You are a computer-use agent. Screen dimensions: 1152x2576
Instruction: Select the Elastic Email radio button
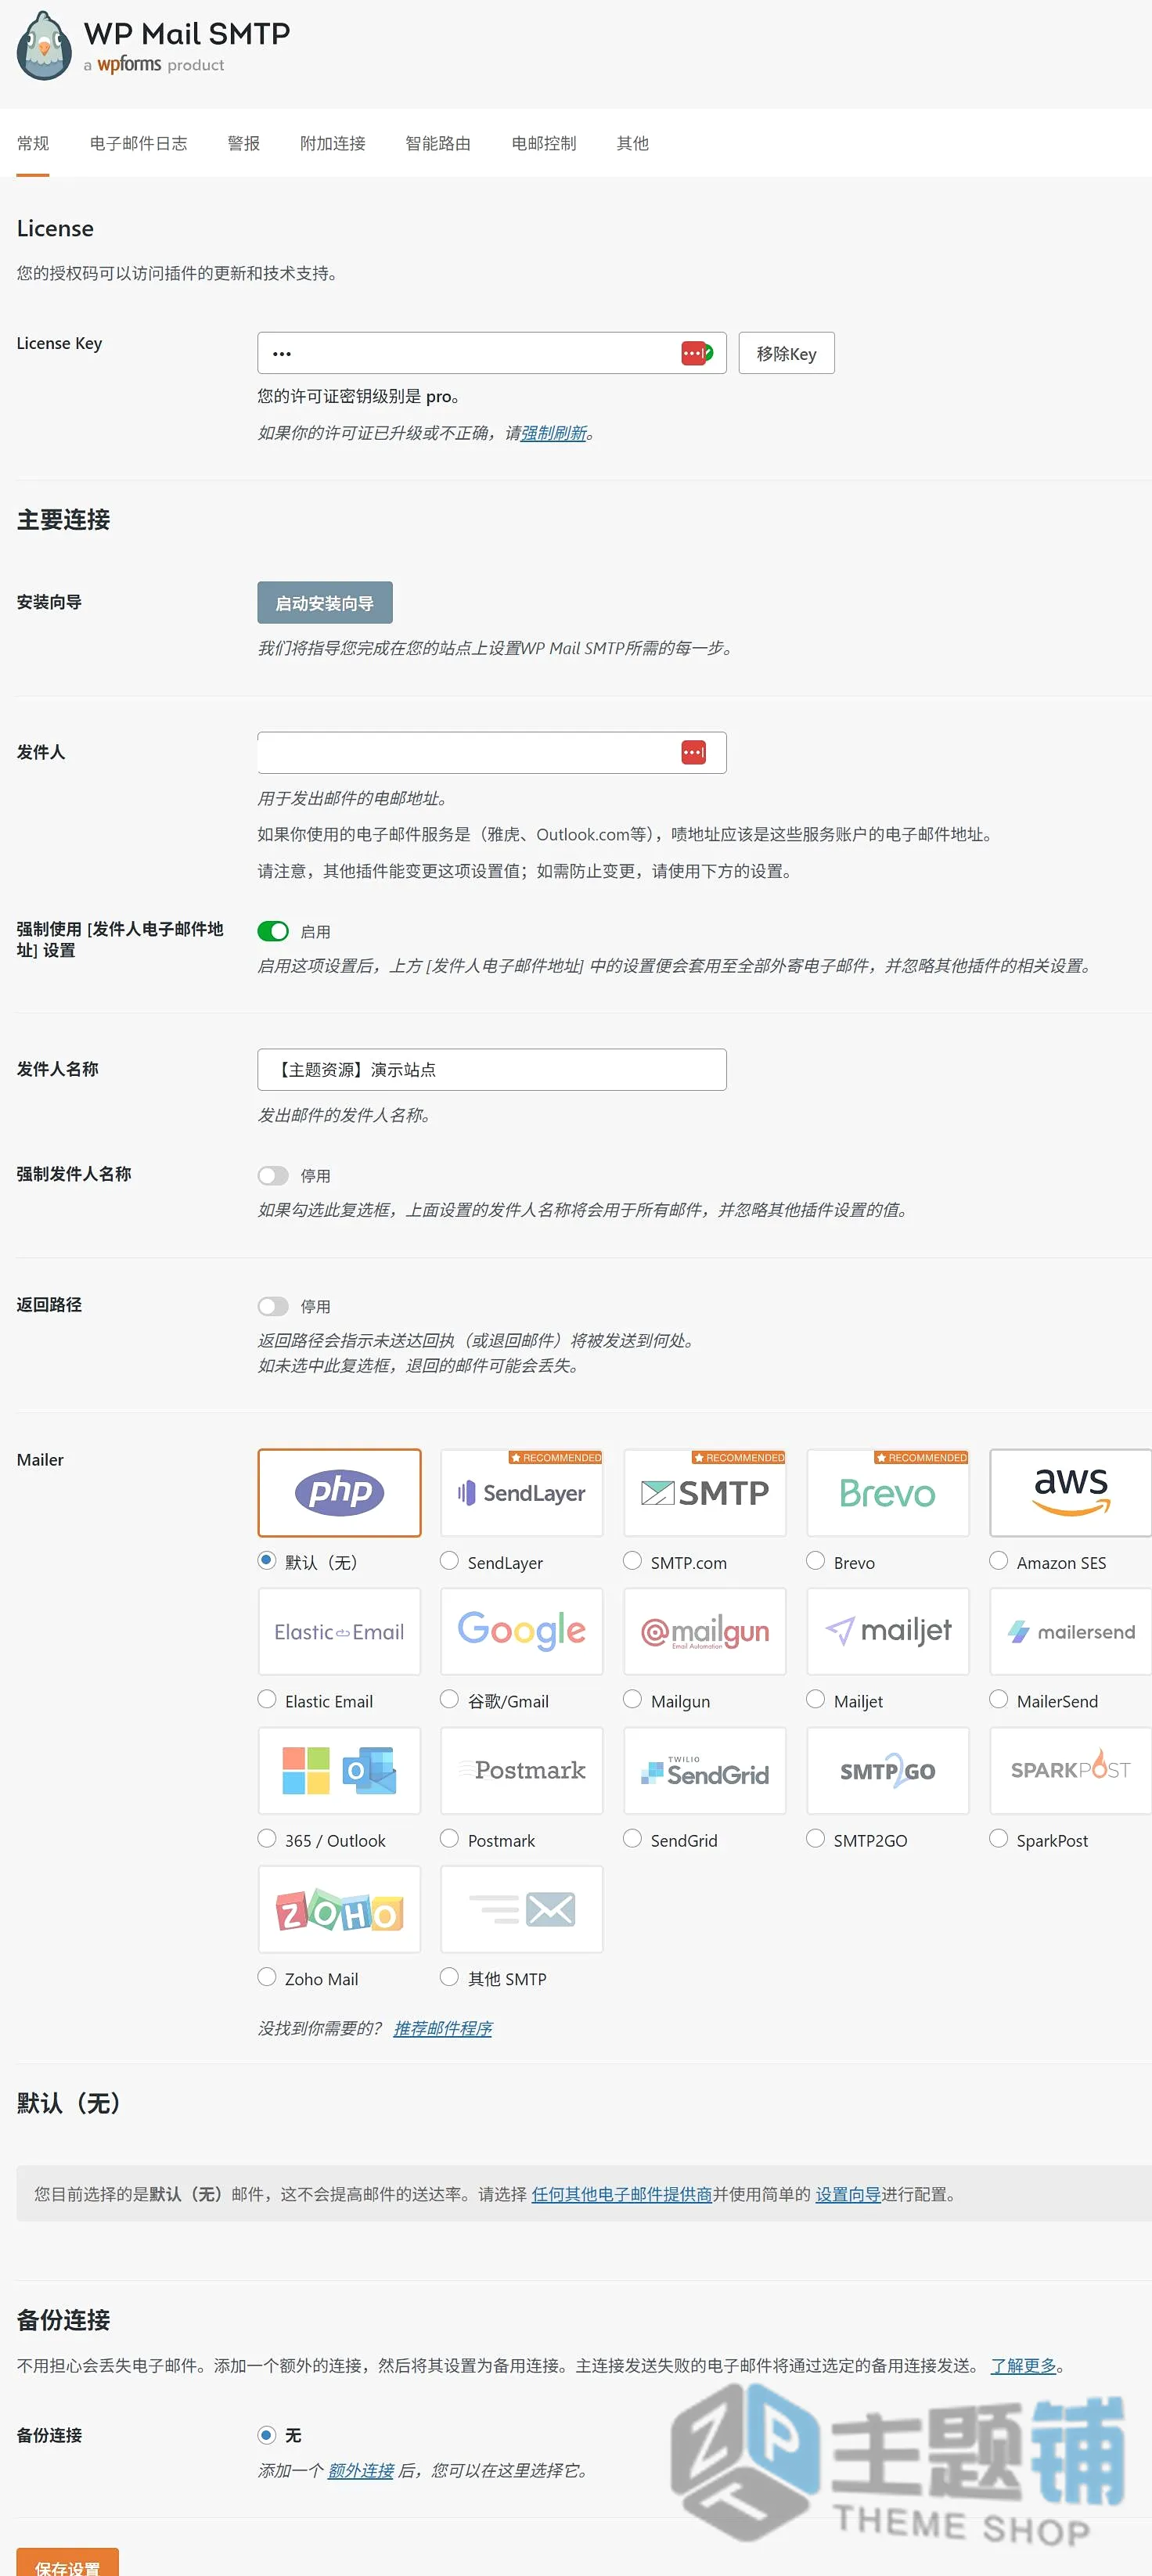267,1699
